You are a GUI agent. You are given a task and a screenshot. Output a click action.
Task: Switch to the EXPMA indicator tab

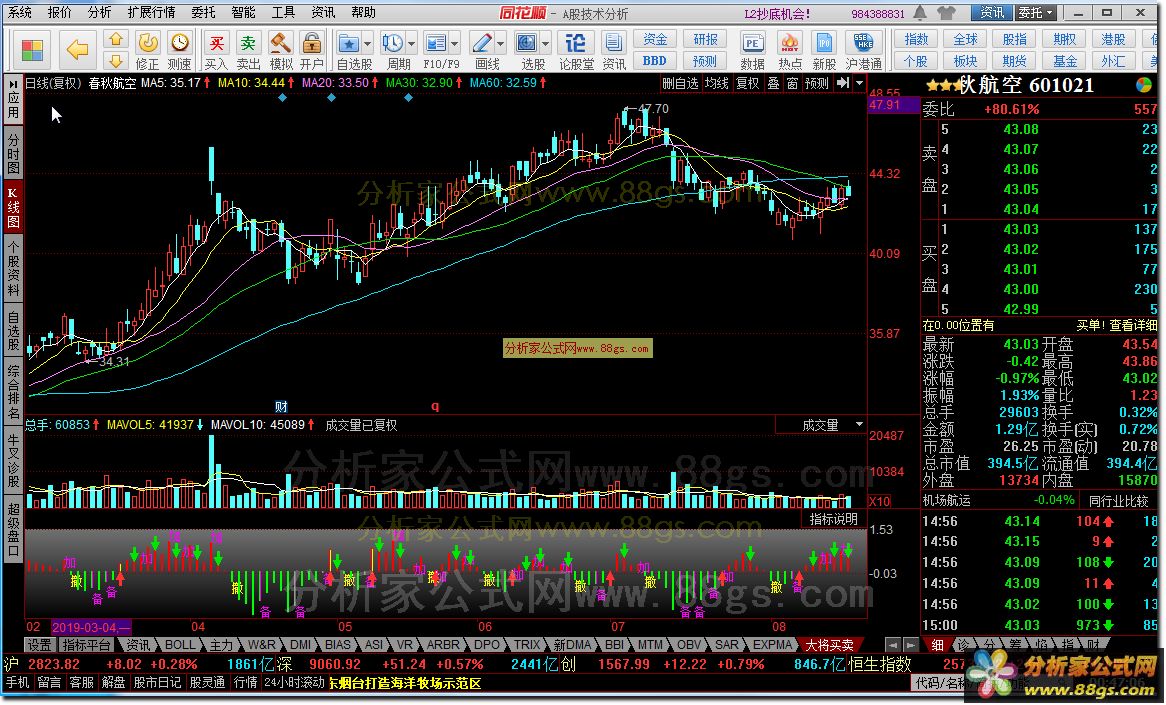772,645
